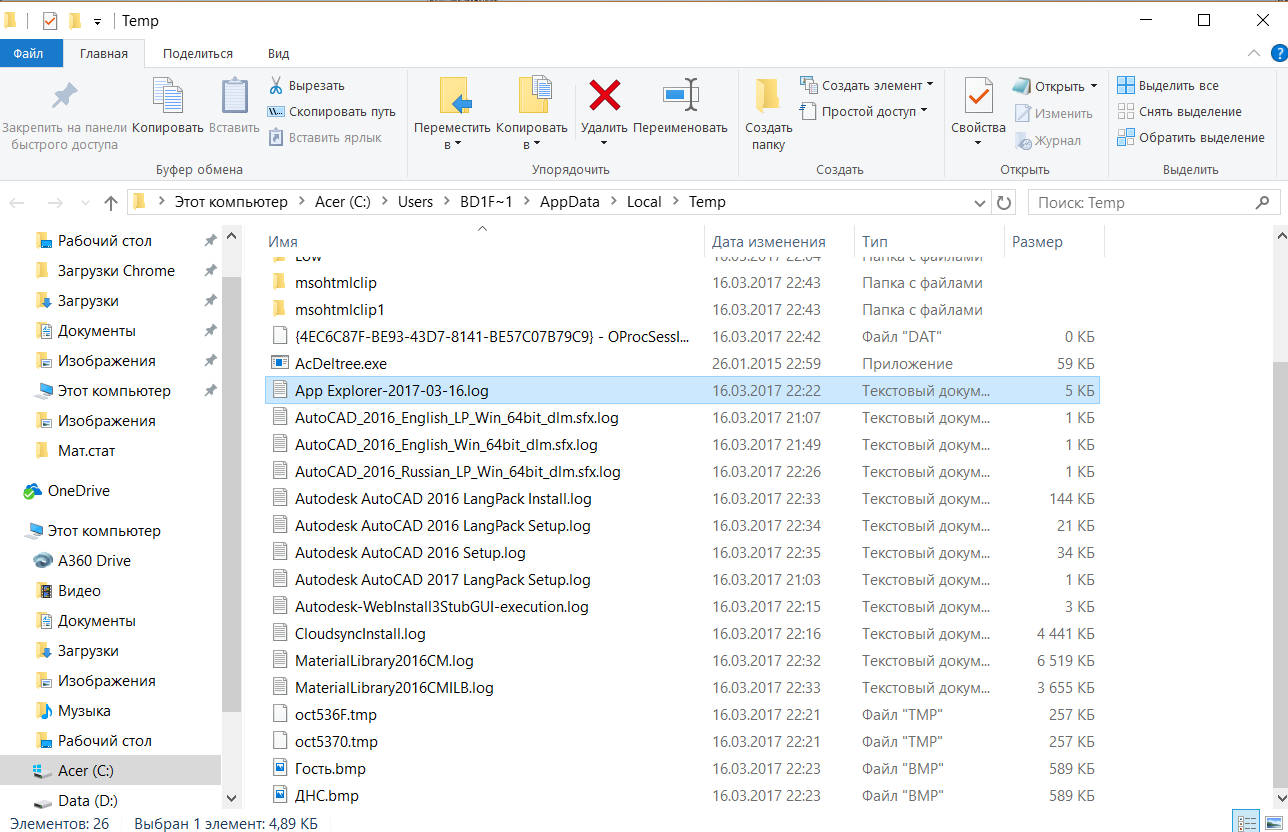The height and width of the screenshot is (832, 1288).
Task: Click the Копировать clipboard icon
Action: [167, 96]
